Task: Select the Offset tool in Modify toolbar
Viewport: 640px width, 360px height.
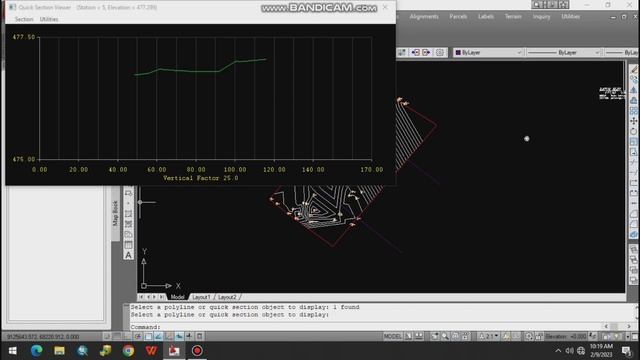Action: click(633, 100)
